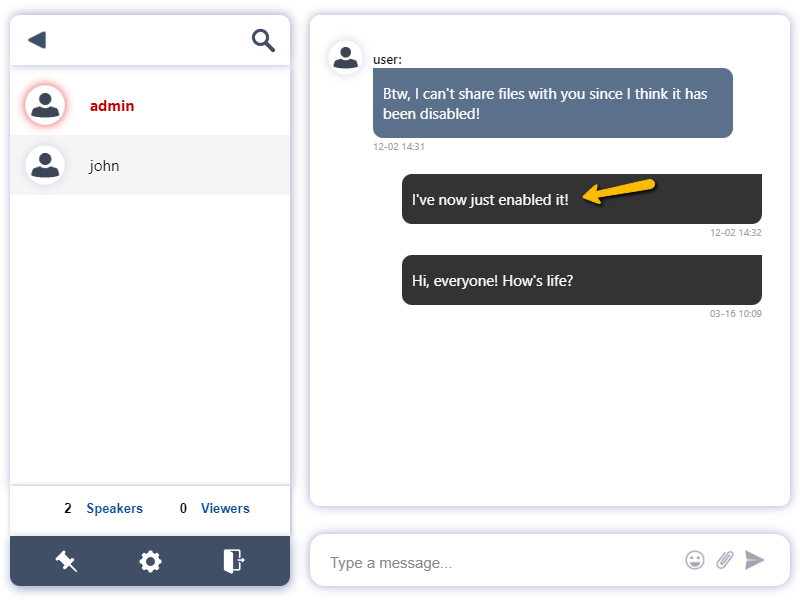
Task: Show the Speakers list
Action: click(x=114, y=508)
